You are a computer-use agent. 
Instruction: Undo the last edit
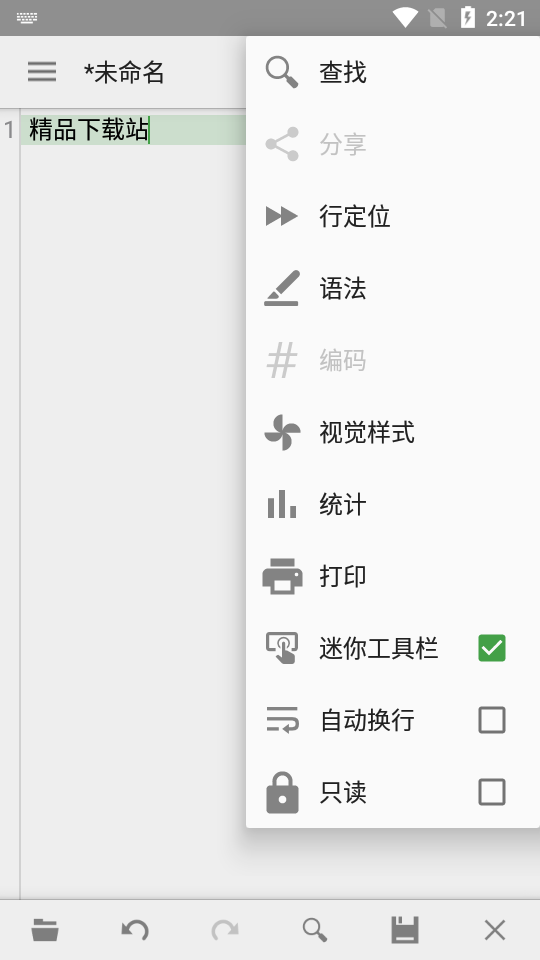coord(135,931)
